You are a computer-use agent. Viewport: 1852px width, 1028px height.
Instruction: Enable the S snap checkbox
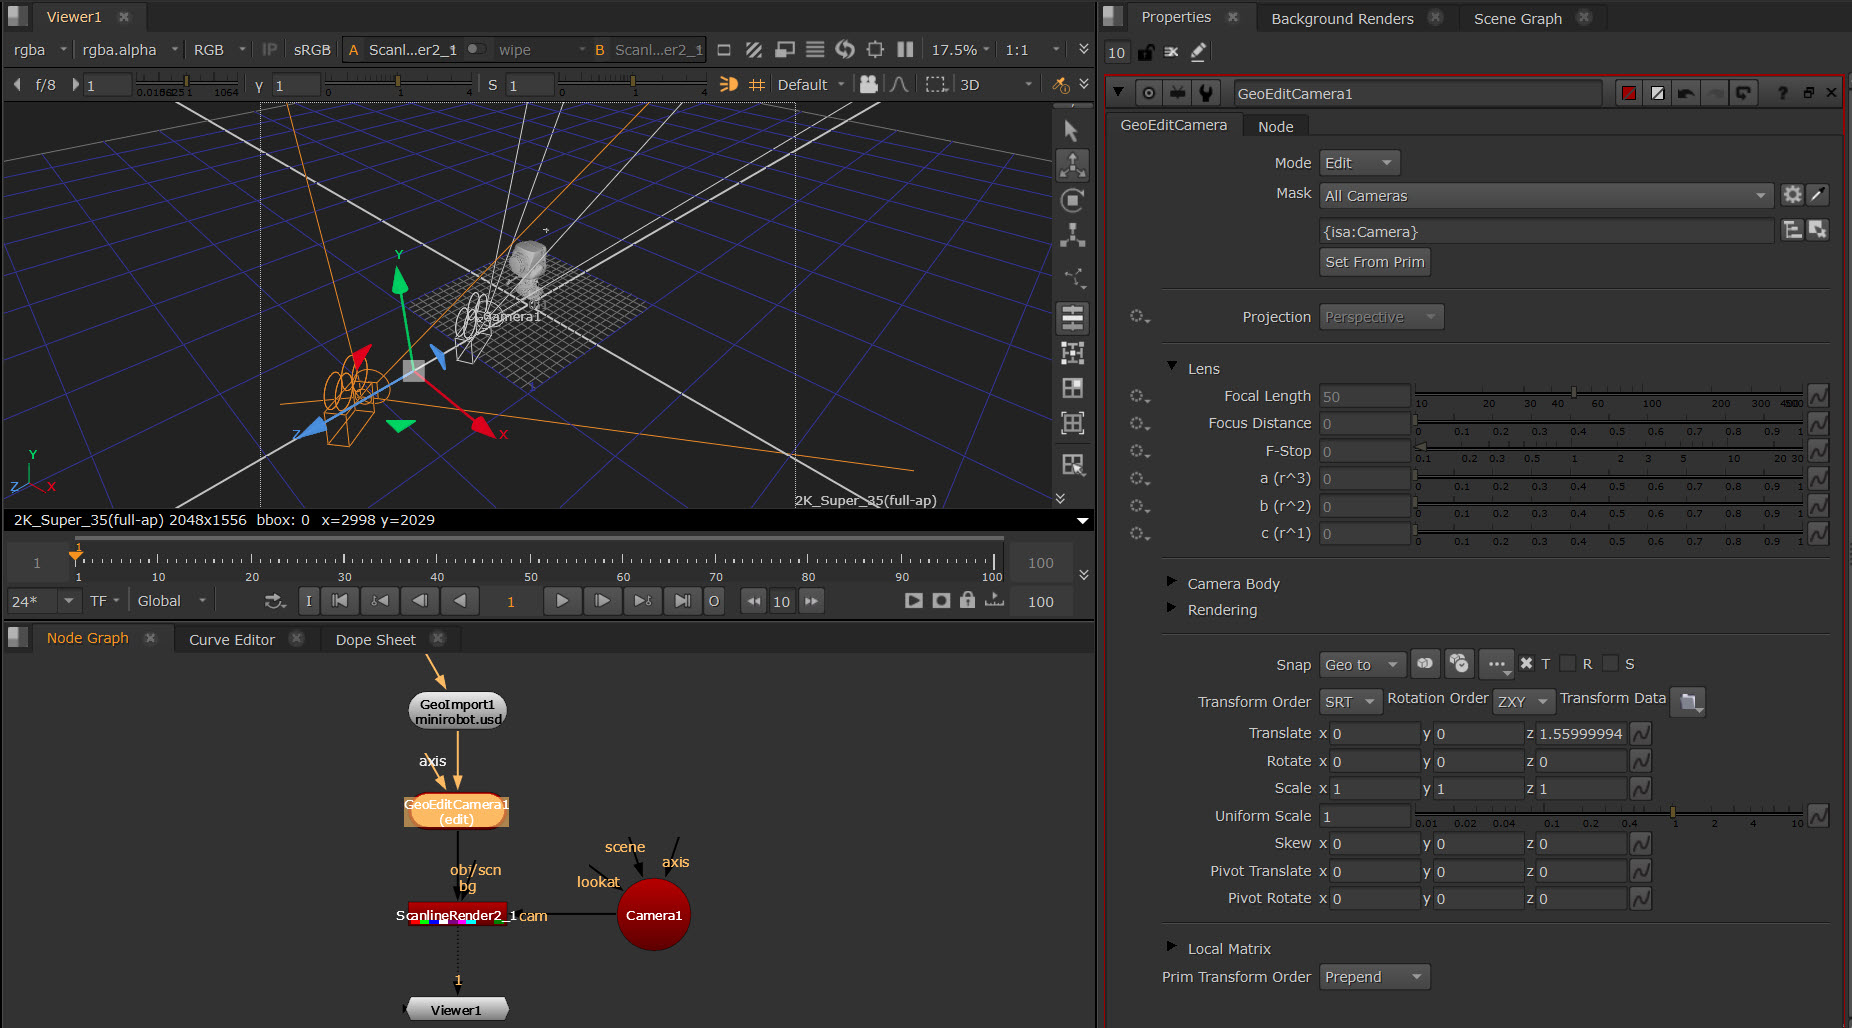(1610, 664)
